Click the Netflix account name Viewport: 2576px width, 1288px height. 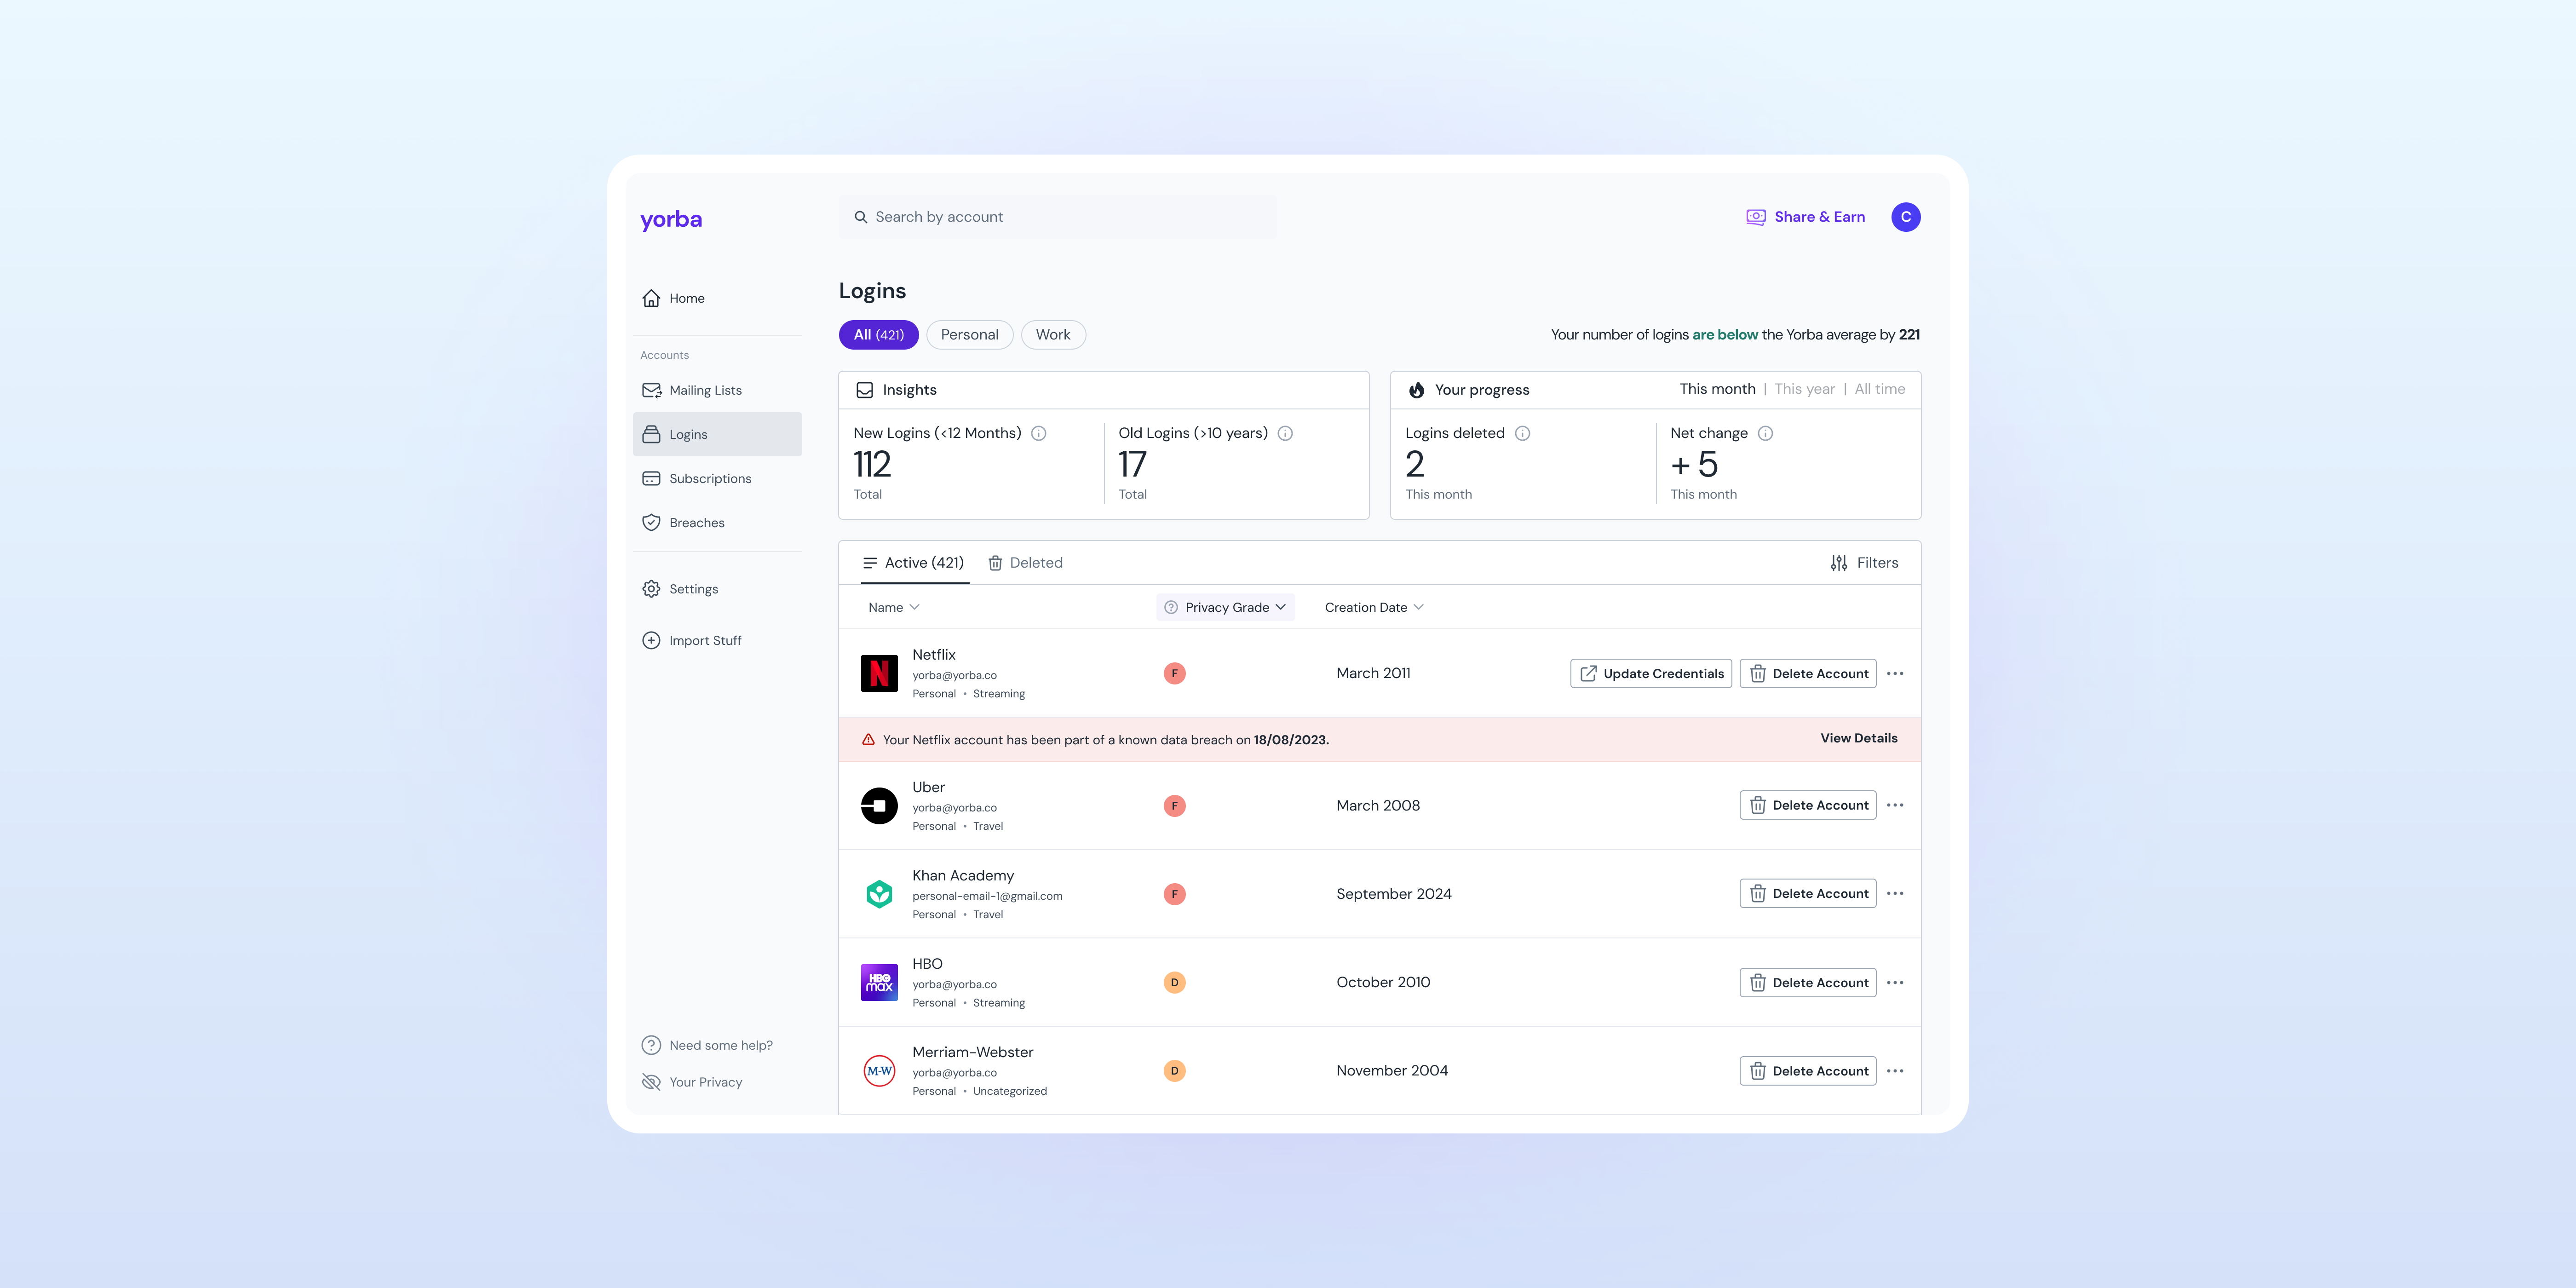[933, 655]
